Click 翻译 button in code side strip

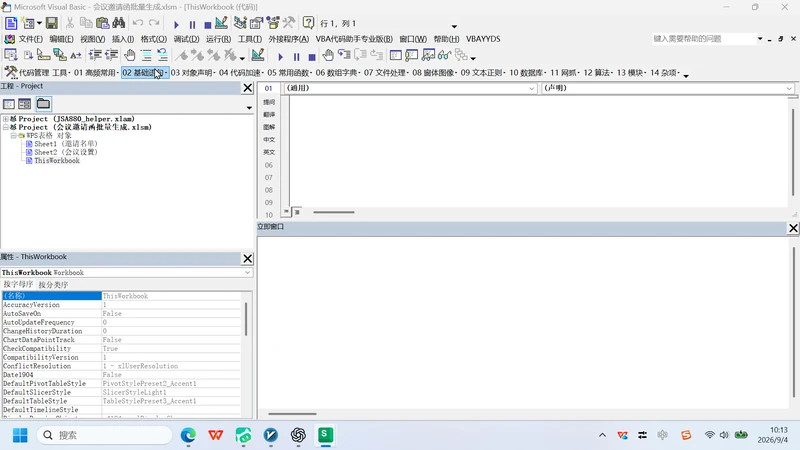click(269, 115)
